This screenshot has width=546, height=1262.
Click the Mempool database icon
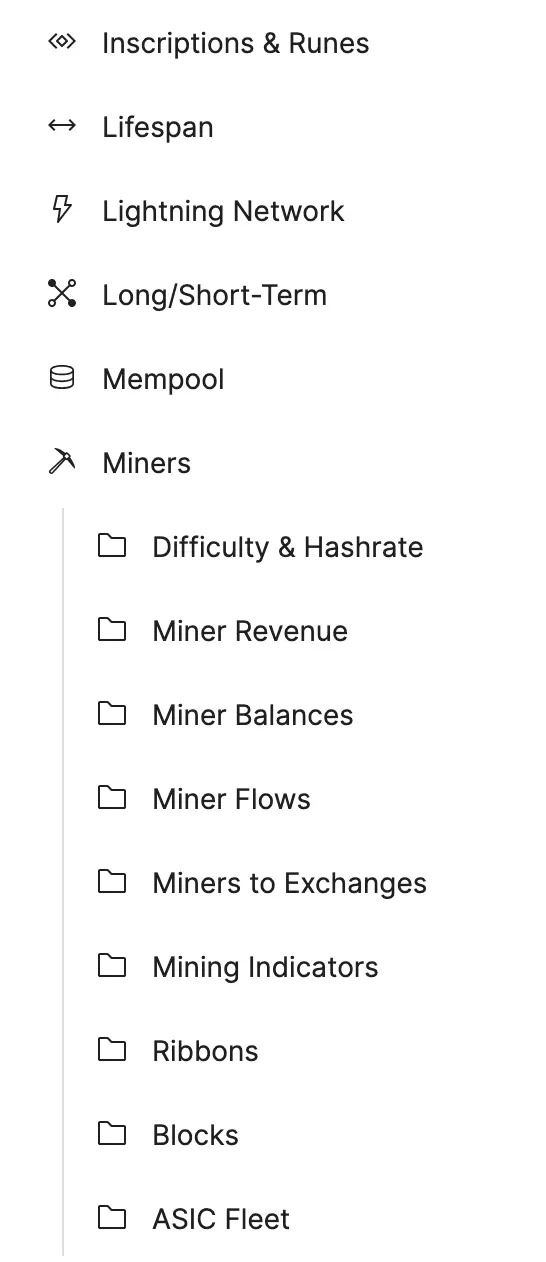62,378
